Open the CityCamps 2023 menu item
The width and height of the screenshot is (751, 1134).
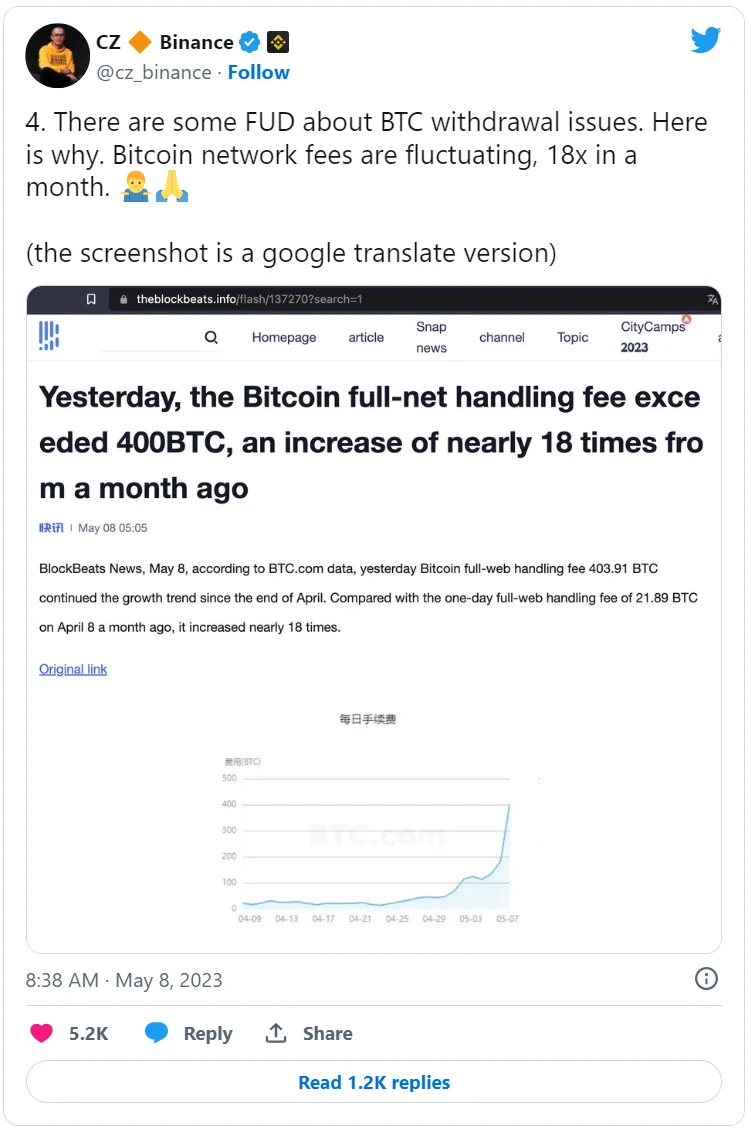point(653,337)
